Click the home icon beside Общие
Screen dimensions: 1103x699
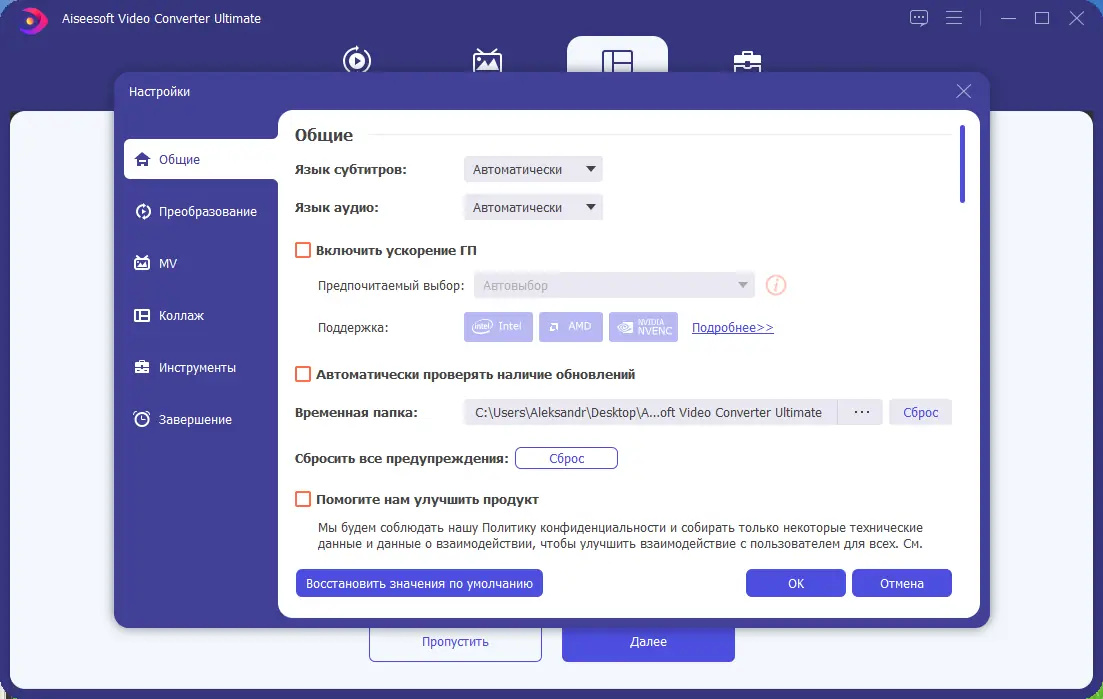(142, 160)
